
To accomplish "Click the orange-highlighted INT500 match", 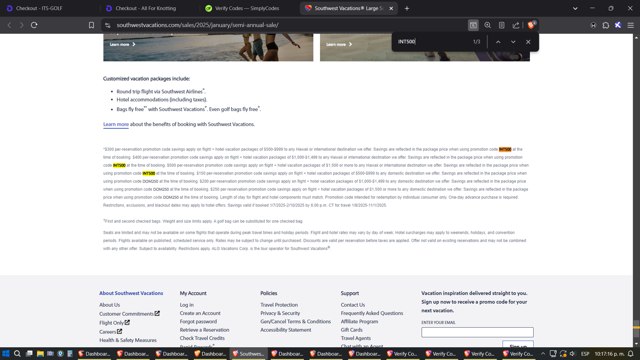I will click(x=505, y=149).
